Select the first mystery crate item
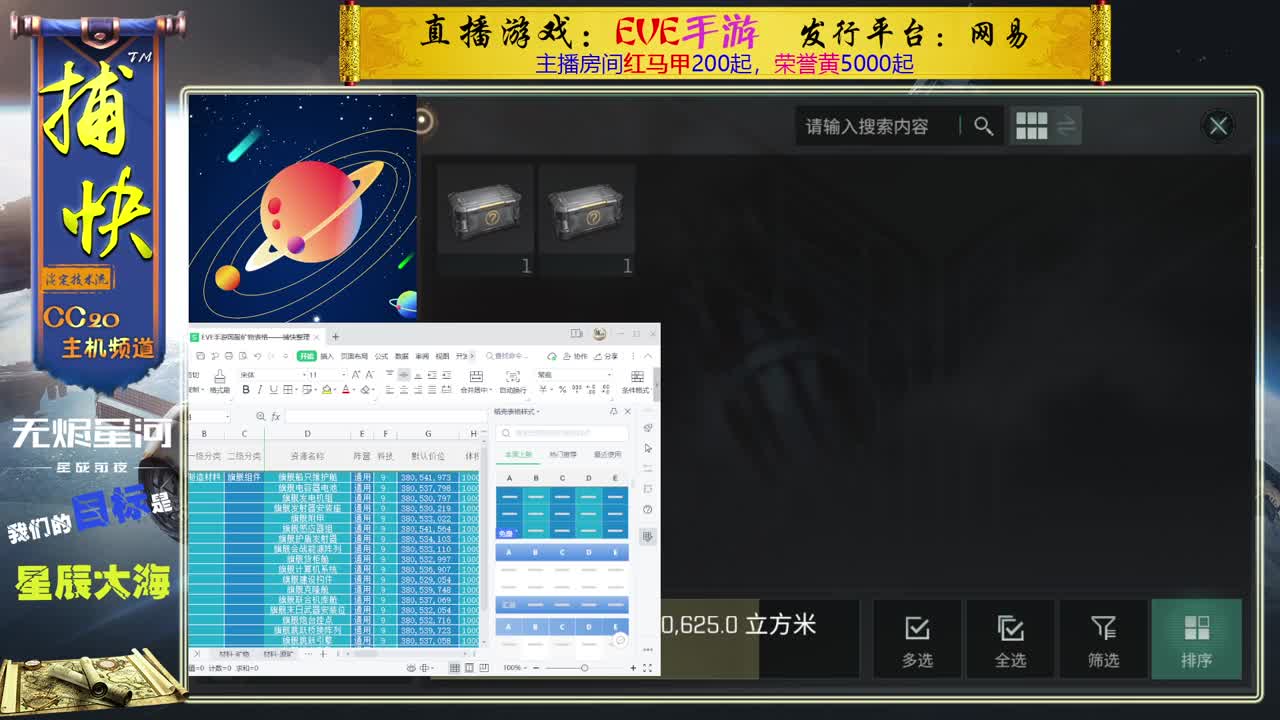 click(485, 220)
